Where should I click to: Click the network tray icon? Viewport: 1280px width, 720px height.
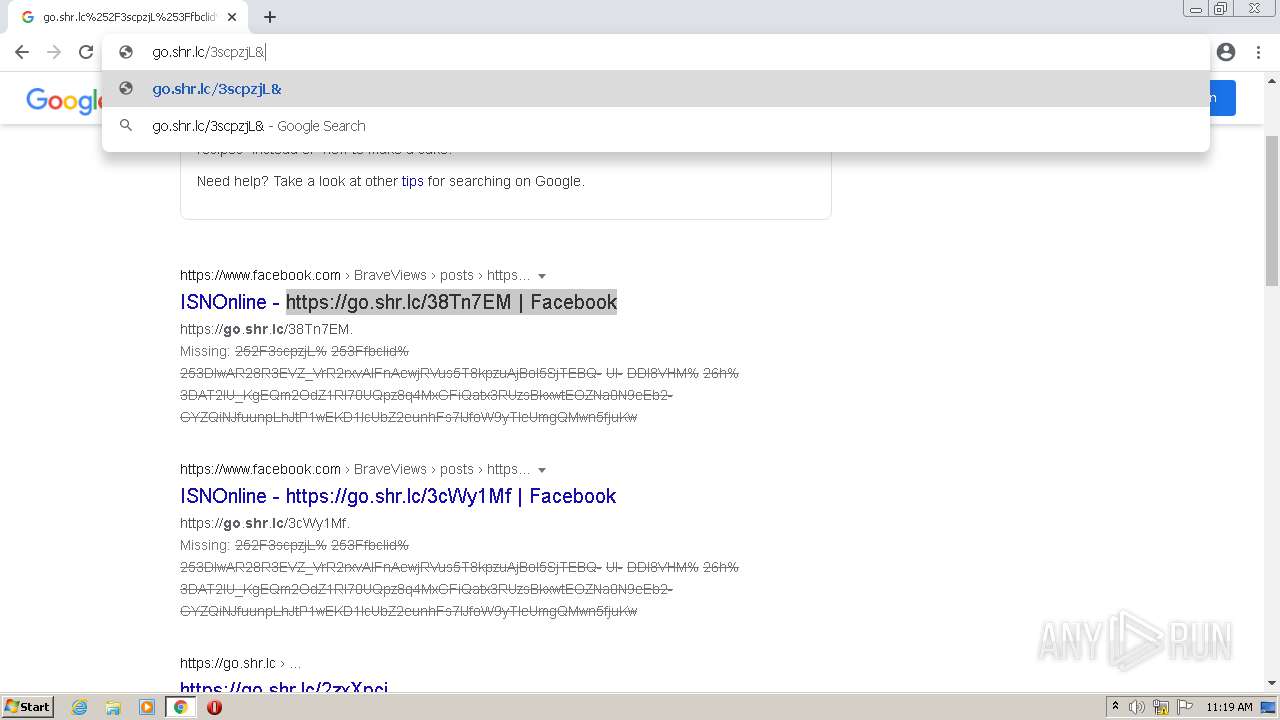pos(1161,707)
